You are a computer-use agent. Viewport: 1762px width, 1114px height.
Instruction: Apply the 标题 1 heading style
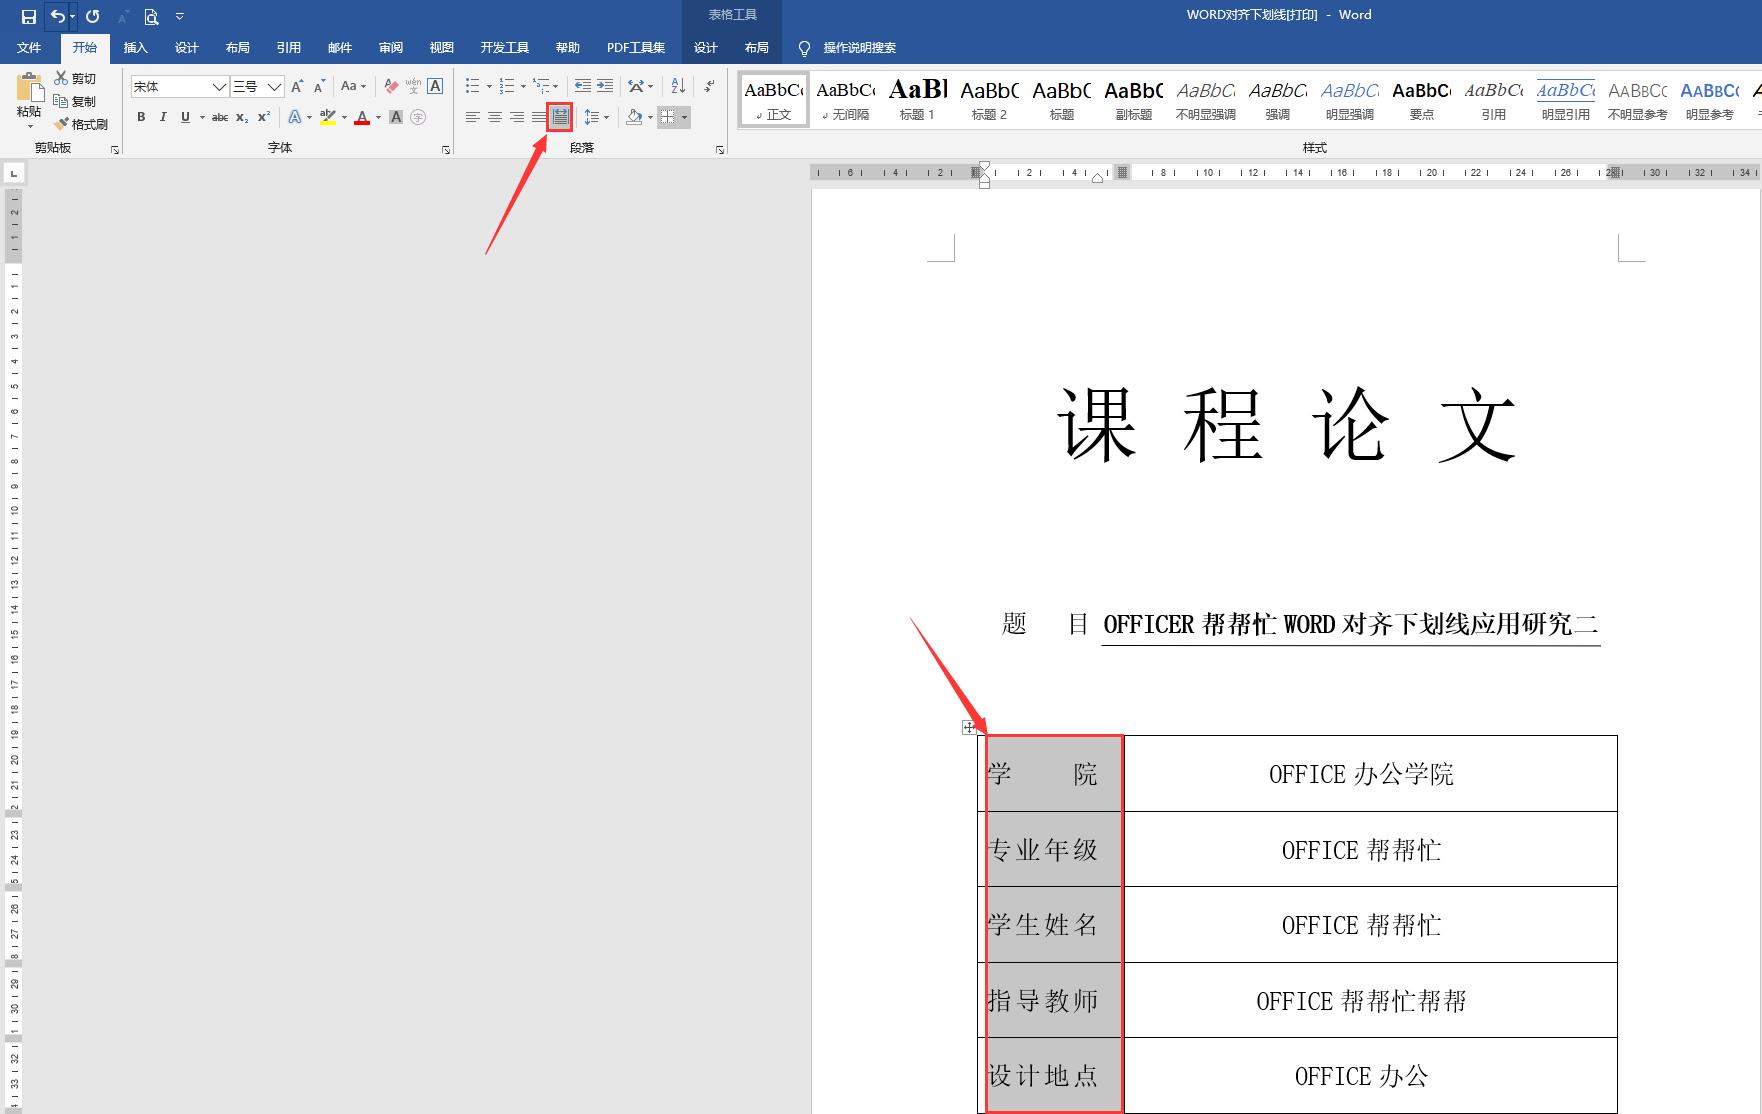917,100
